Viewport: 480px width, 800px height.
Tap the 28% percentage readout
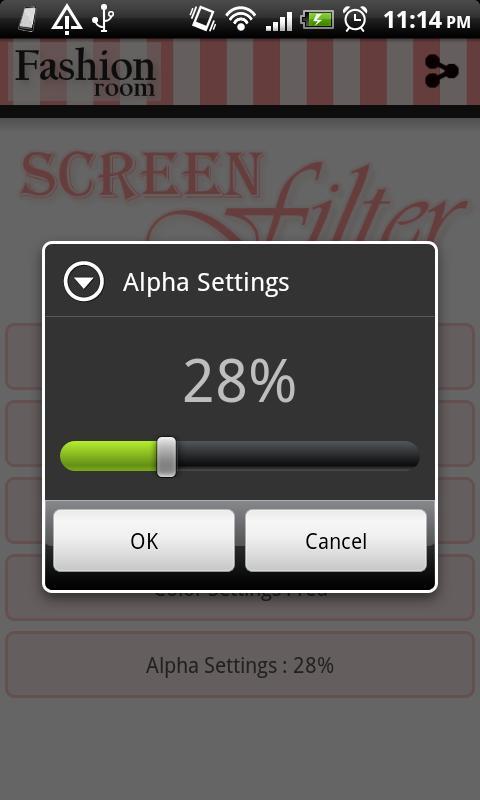click(x=239, y=381)
